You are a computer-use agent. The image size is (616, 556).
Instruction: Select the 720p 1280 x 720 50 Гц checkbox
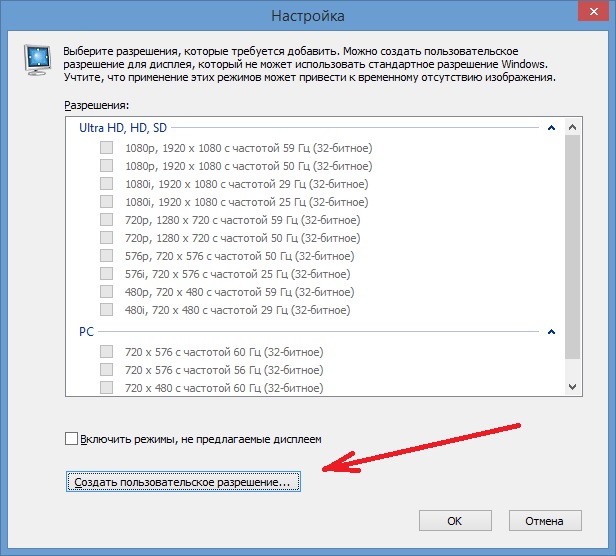coord(106,238)
